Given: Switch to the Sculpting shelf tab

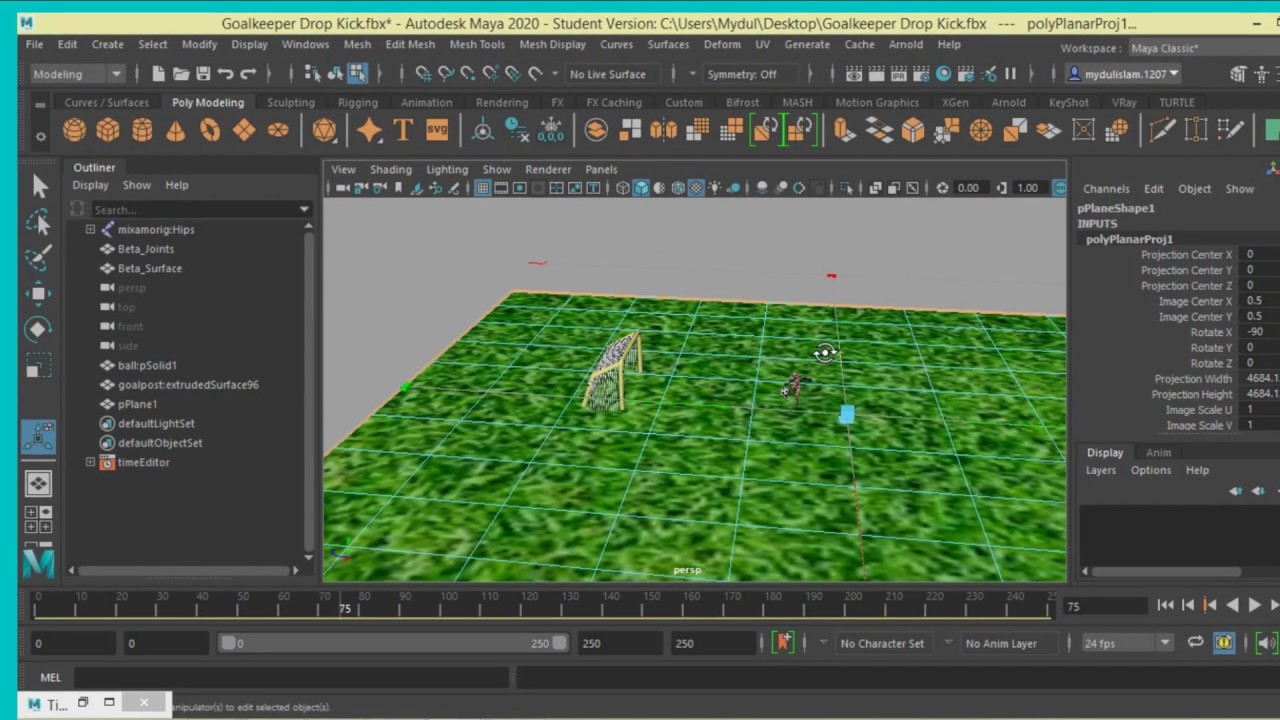Looking at the screenshot, I should pos(290,102).
